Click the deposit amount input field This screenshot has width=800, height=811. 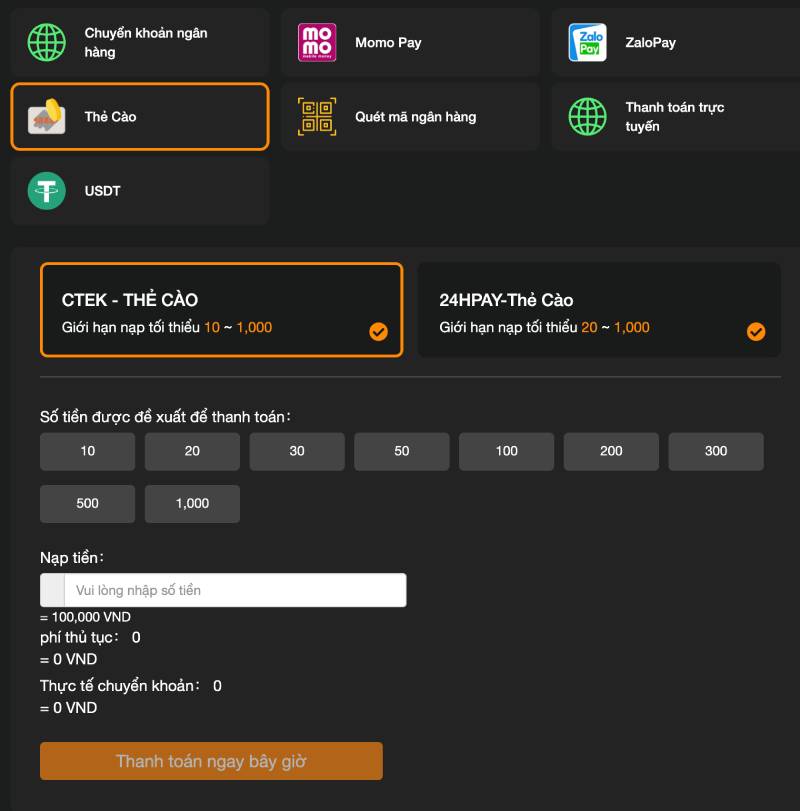click(x=234, y=590)
